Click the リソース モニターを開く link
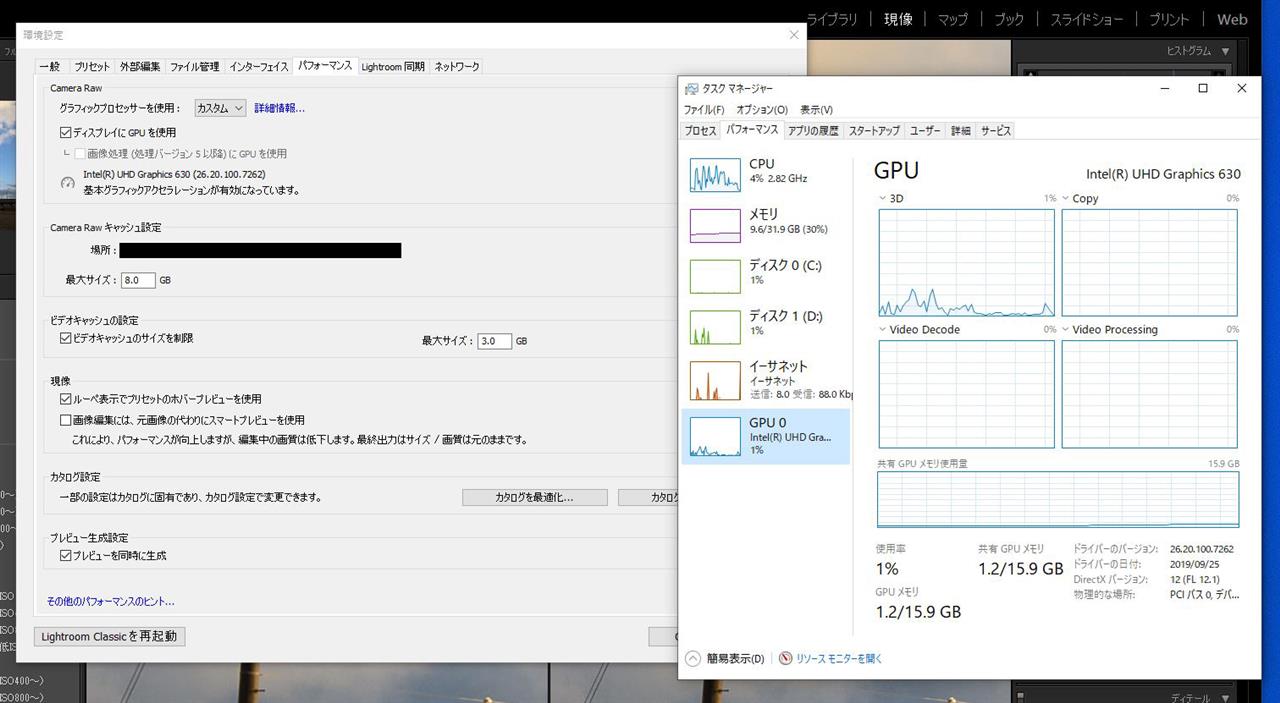 839,658
